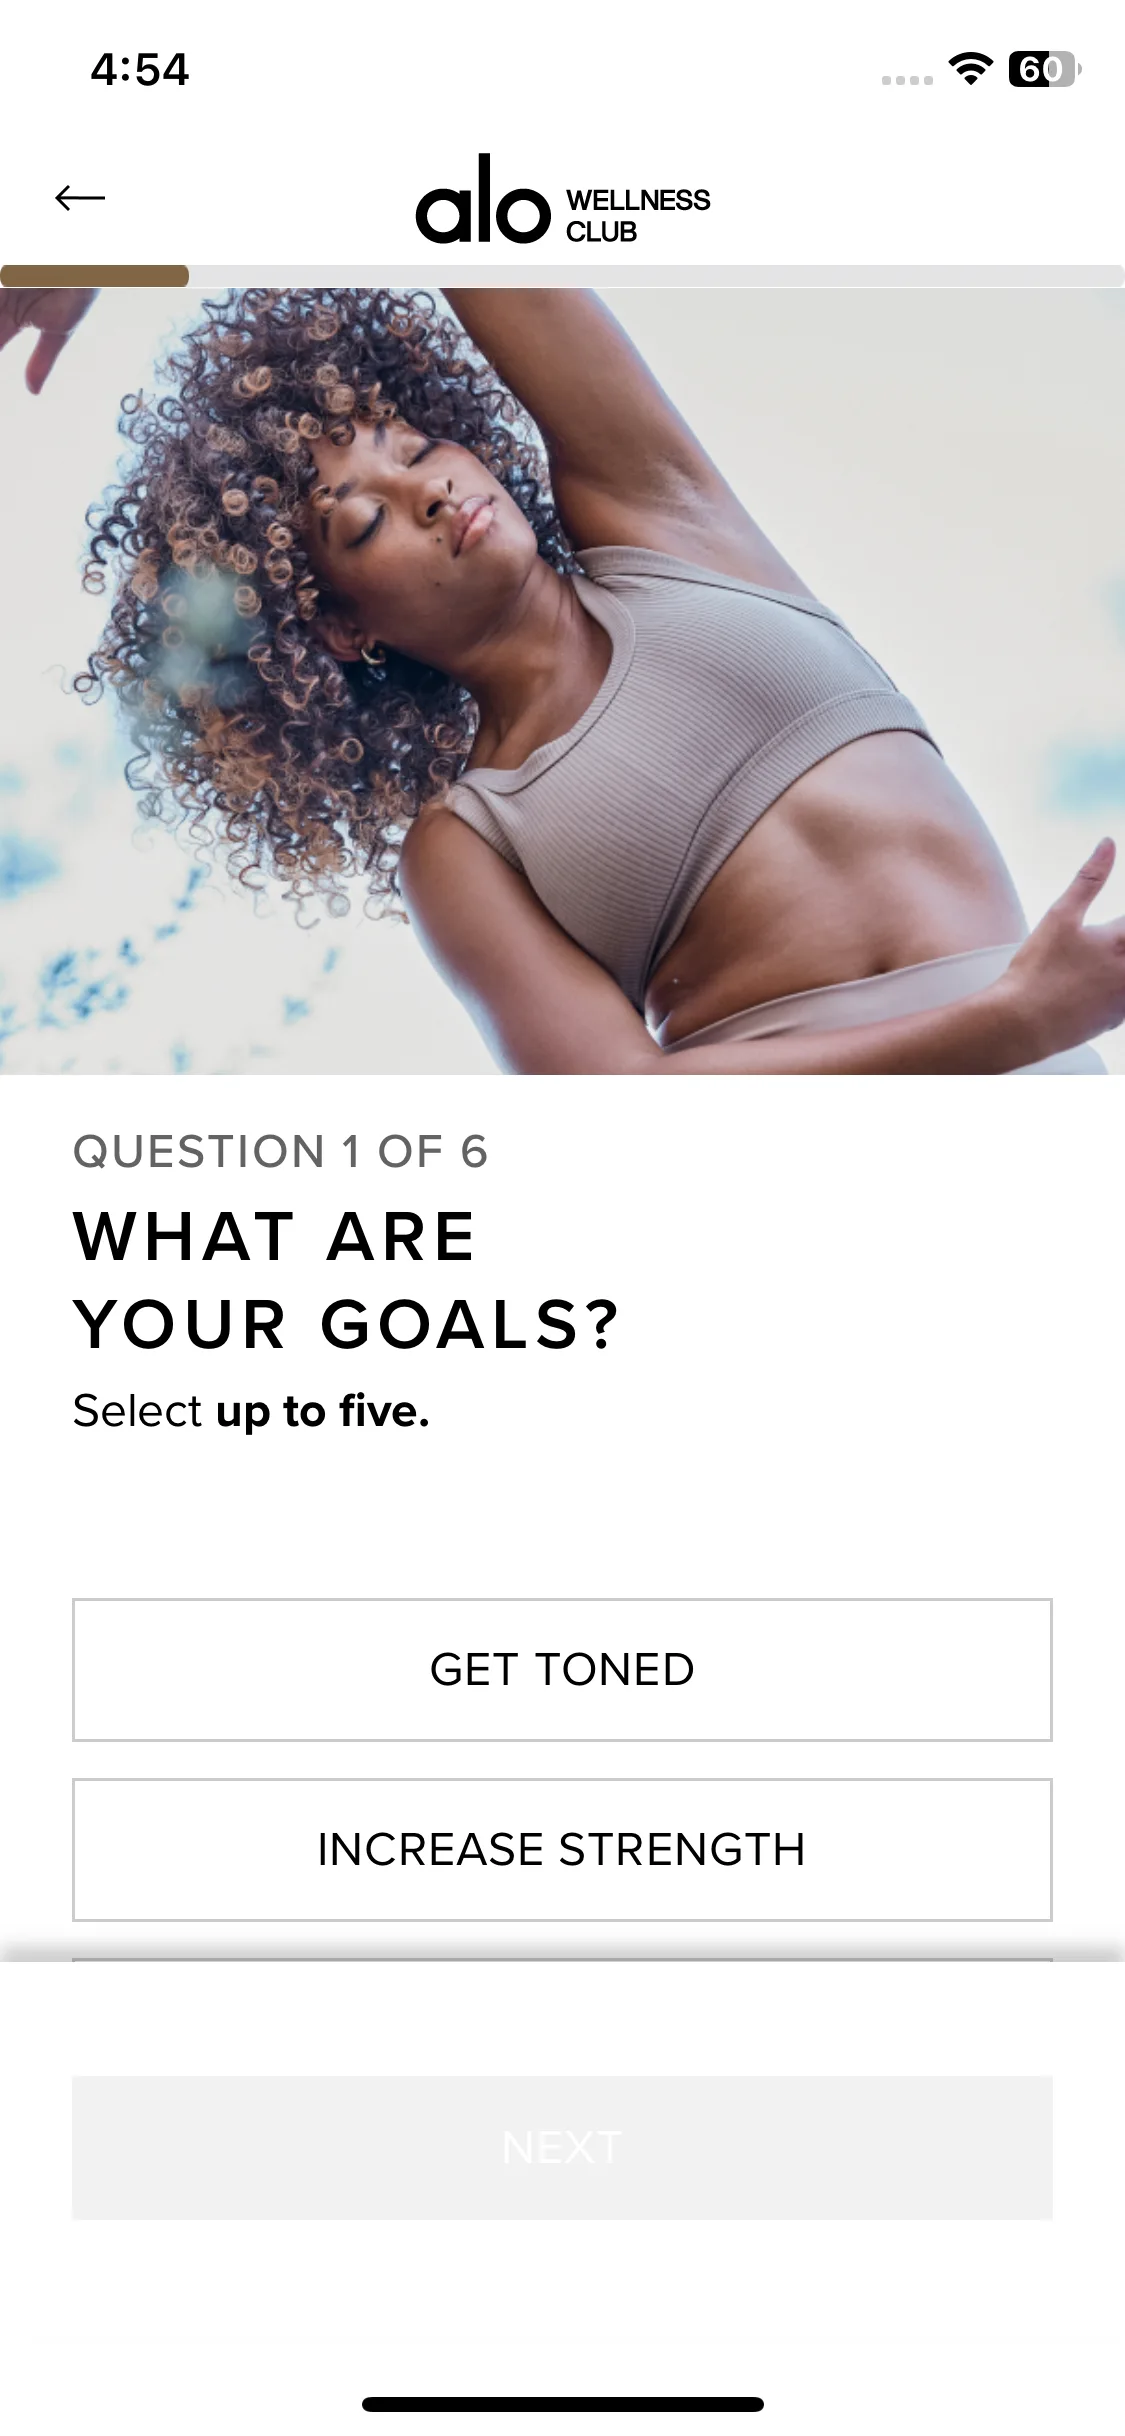Image resolution: width=1125 pixels, height=2436 pixels.
Task: Tap the WHAT ARE heading line
Action: click(275, 1237)
